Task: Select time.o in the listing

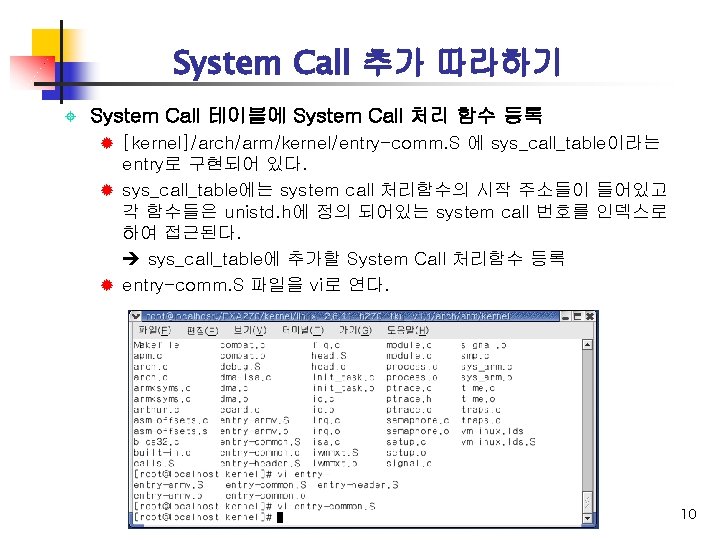Action: (478, 399)
